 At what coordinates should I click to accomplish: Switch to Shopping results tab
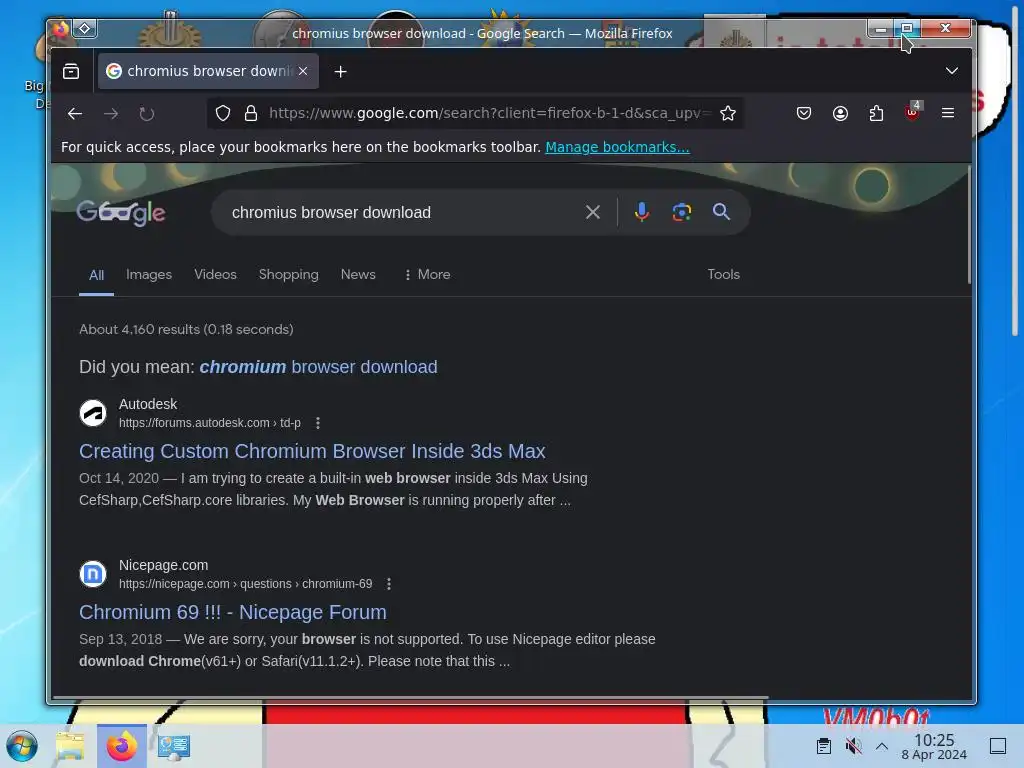point(289,274)
